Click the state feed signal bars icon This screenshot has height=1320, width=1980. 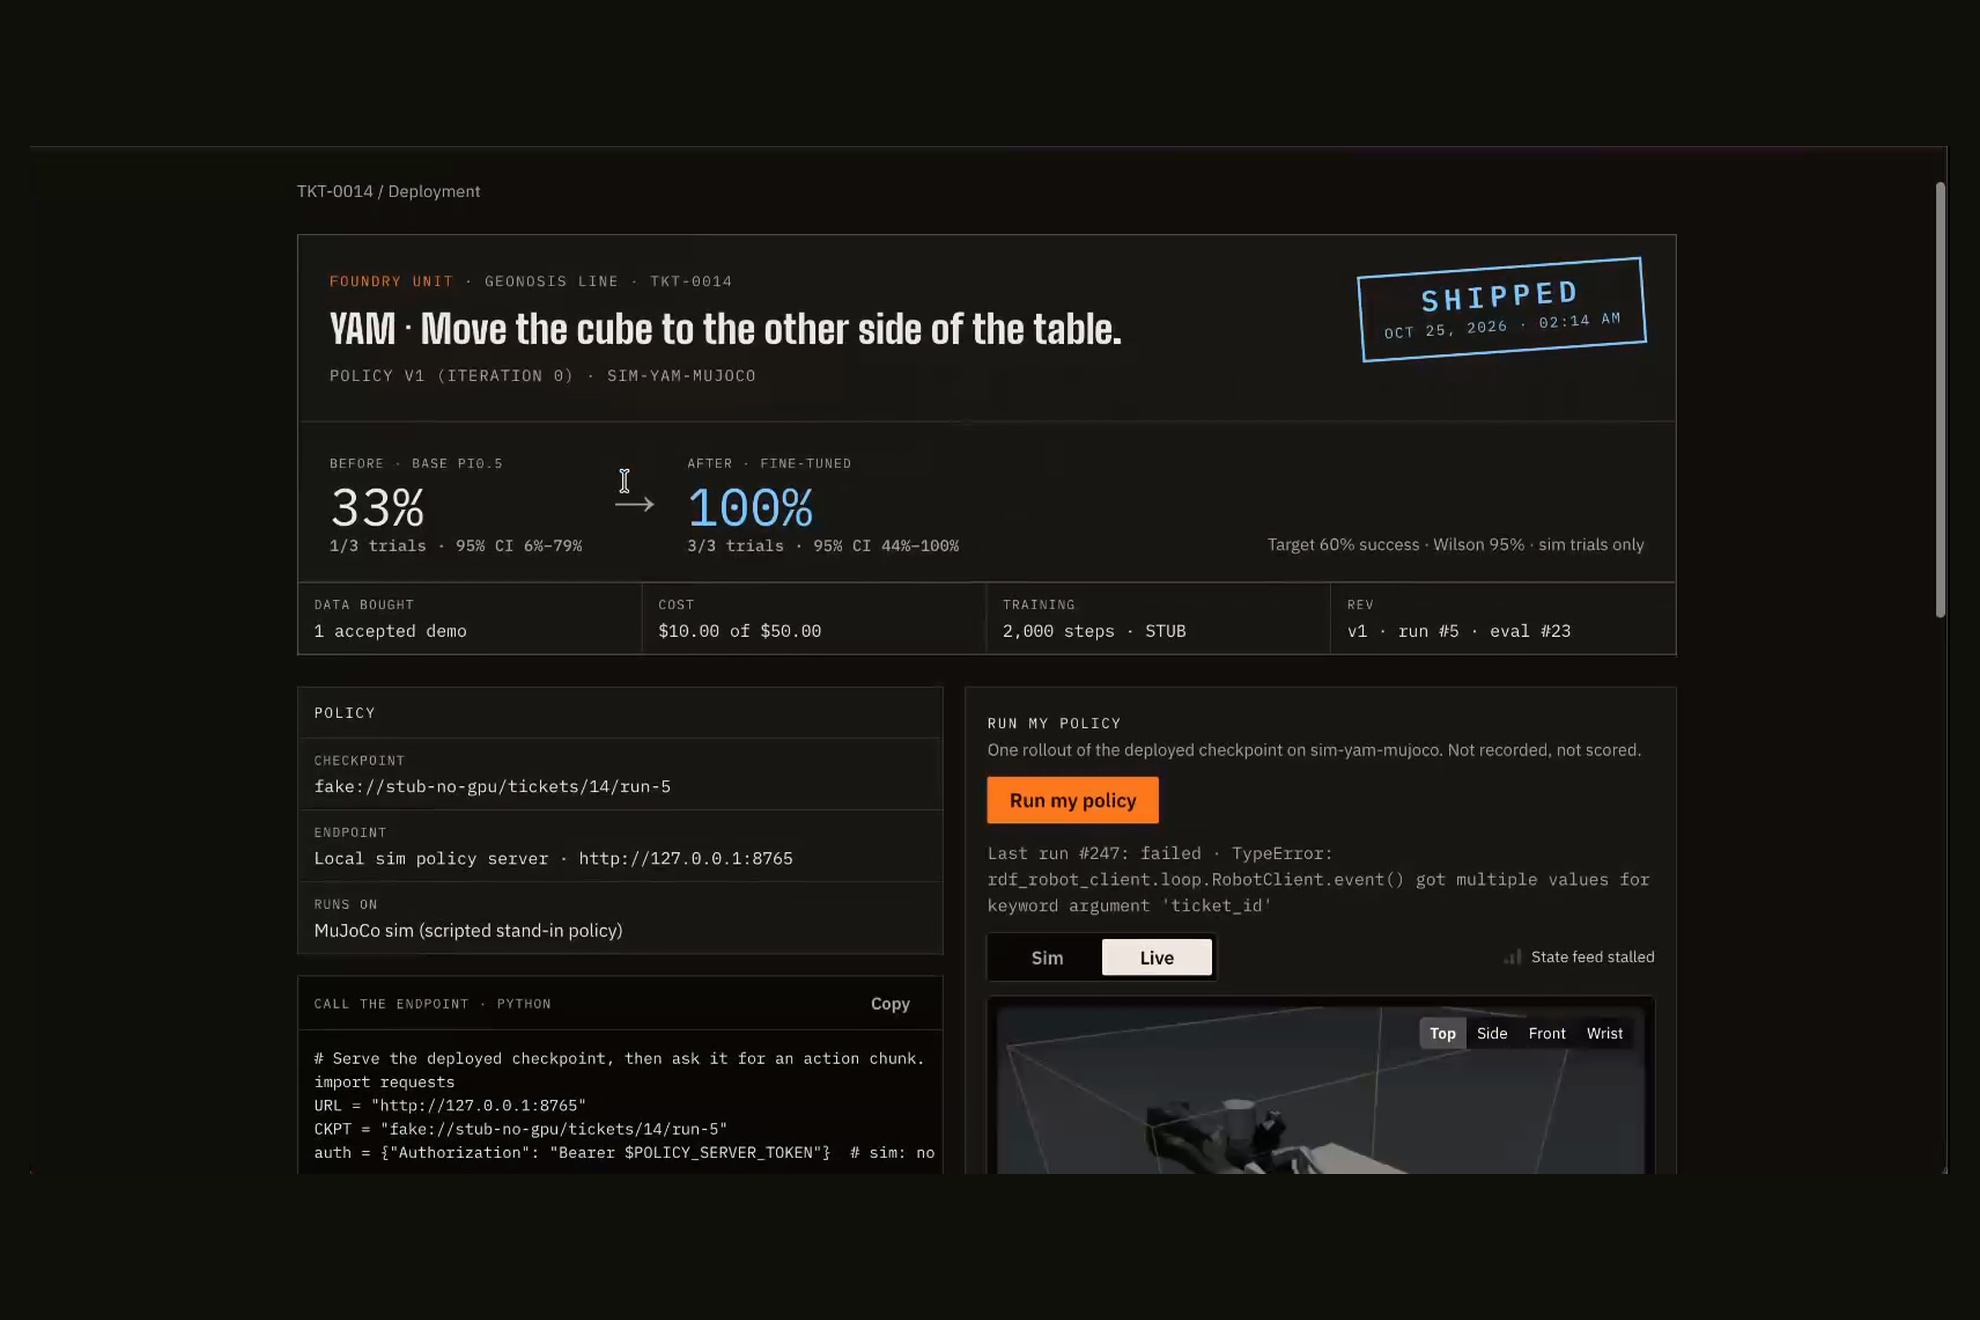(1513, 957)
